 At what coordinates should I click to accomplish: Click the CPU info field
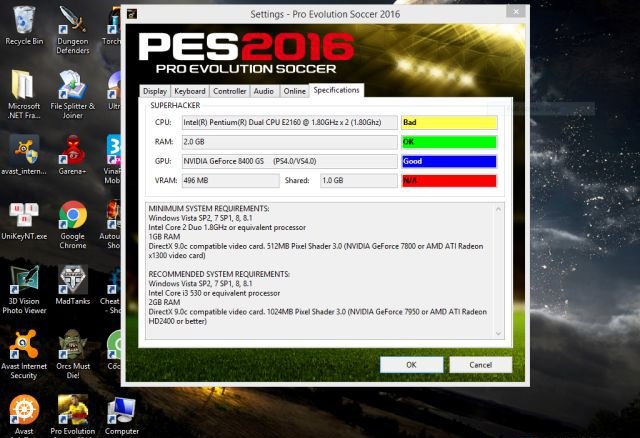click(289, 122)
